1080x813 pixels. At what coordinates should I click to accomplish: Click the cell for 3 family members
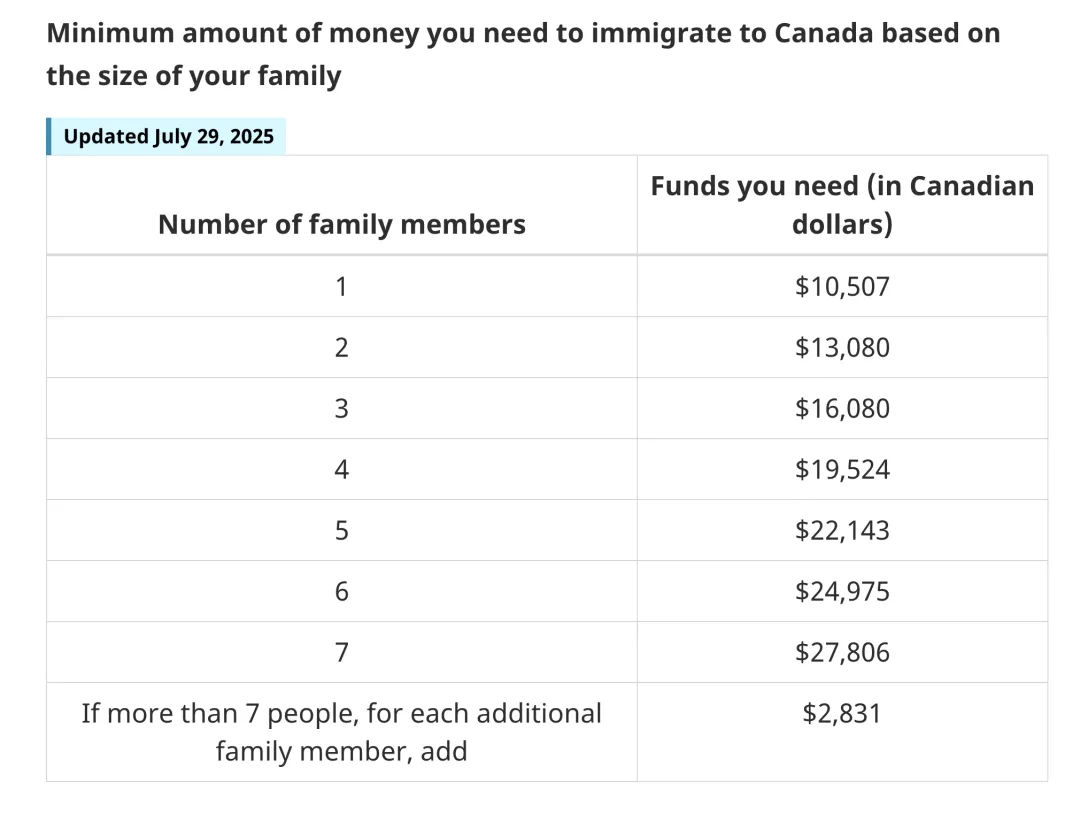[341, 409]
